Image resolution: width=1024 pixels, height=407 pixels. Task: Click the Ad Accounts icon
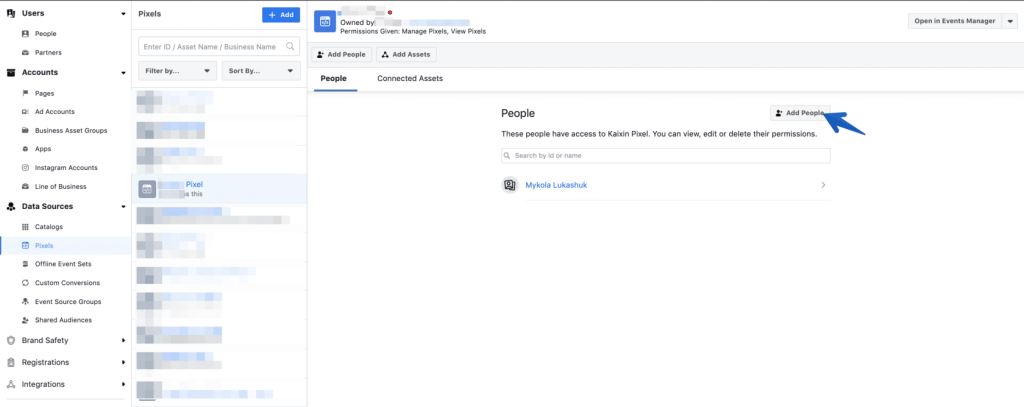point(25,112)
